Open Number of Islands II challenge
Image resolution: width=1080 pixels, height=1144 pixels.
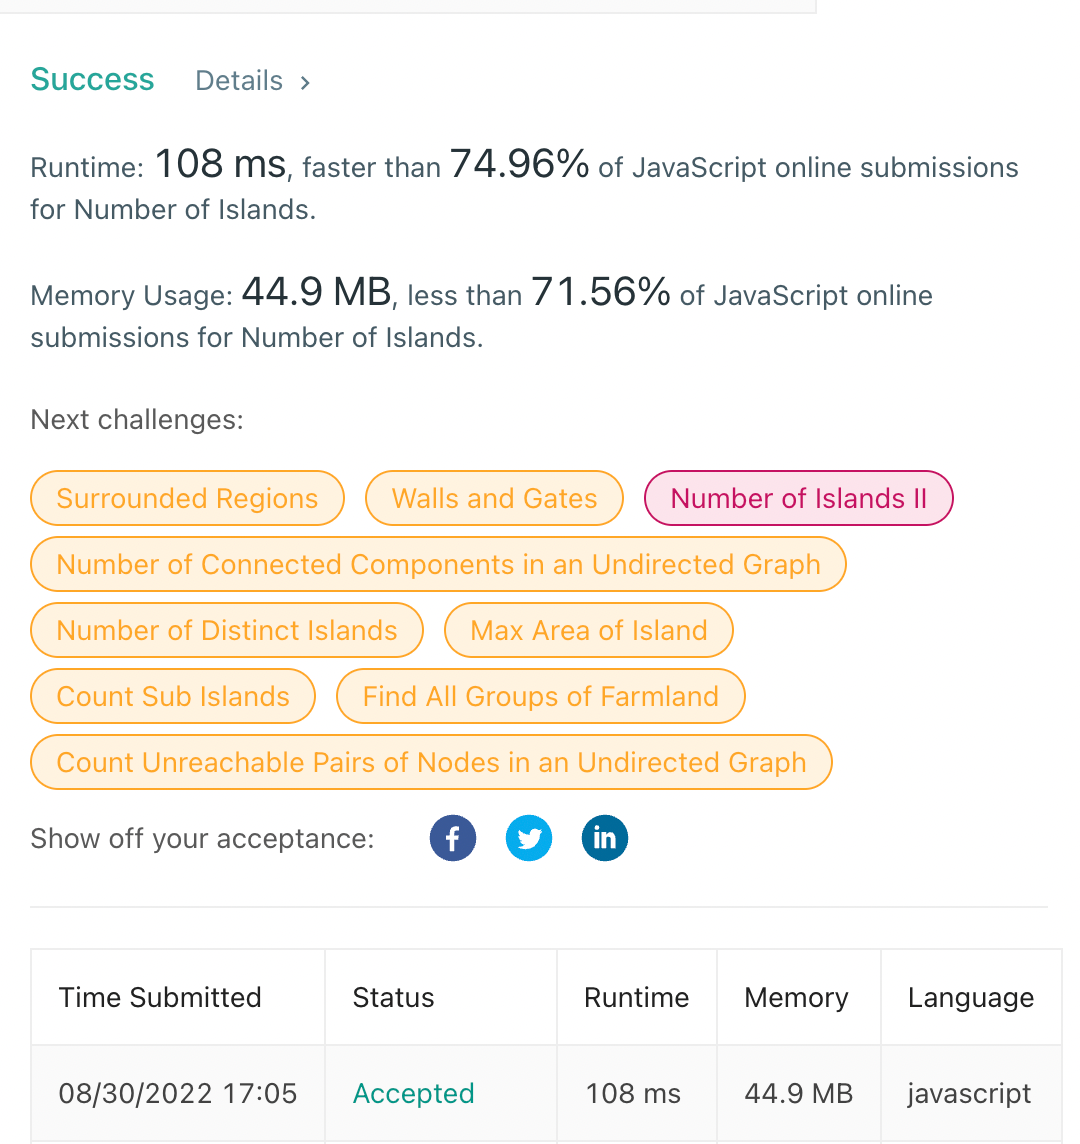798,498
